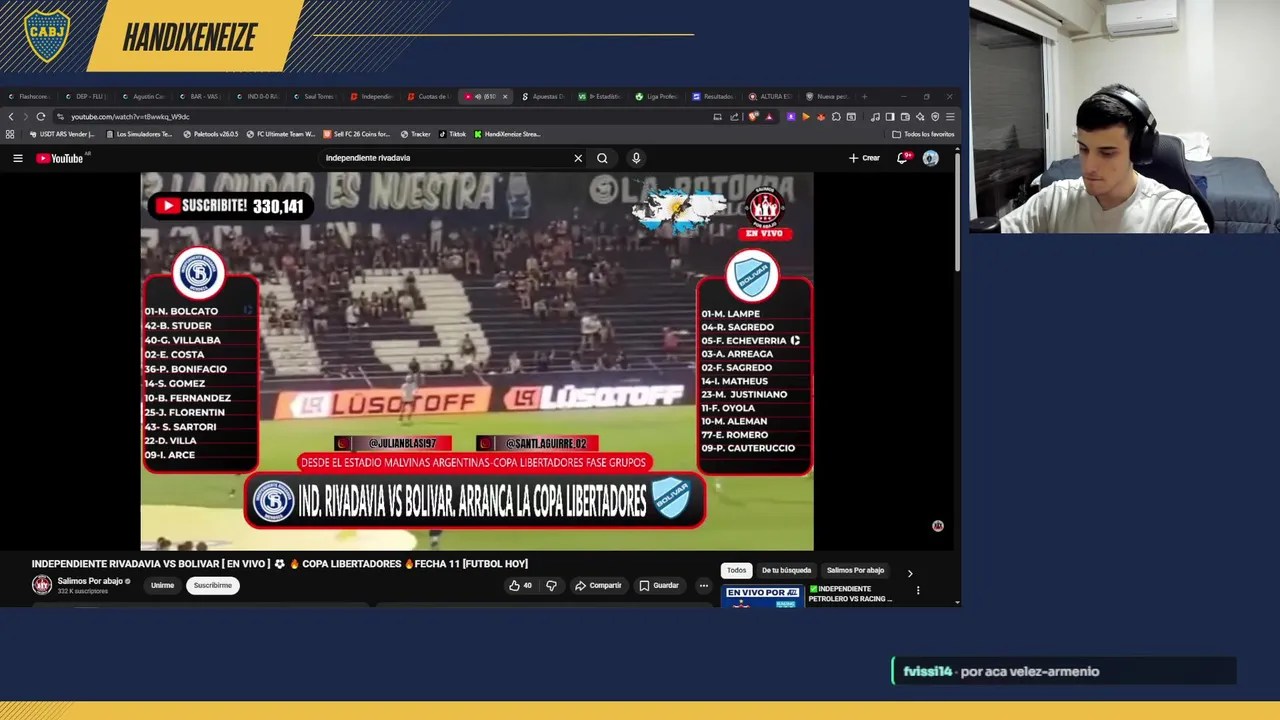This screenshot has height=720, width=1280.
Task: Open the Salimos Por abajo channel name
Action: tap(90, 581)
